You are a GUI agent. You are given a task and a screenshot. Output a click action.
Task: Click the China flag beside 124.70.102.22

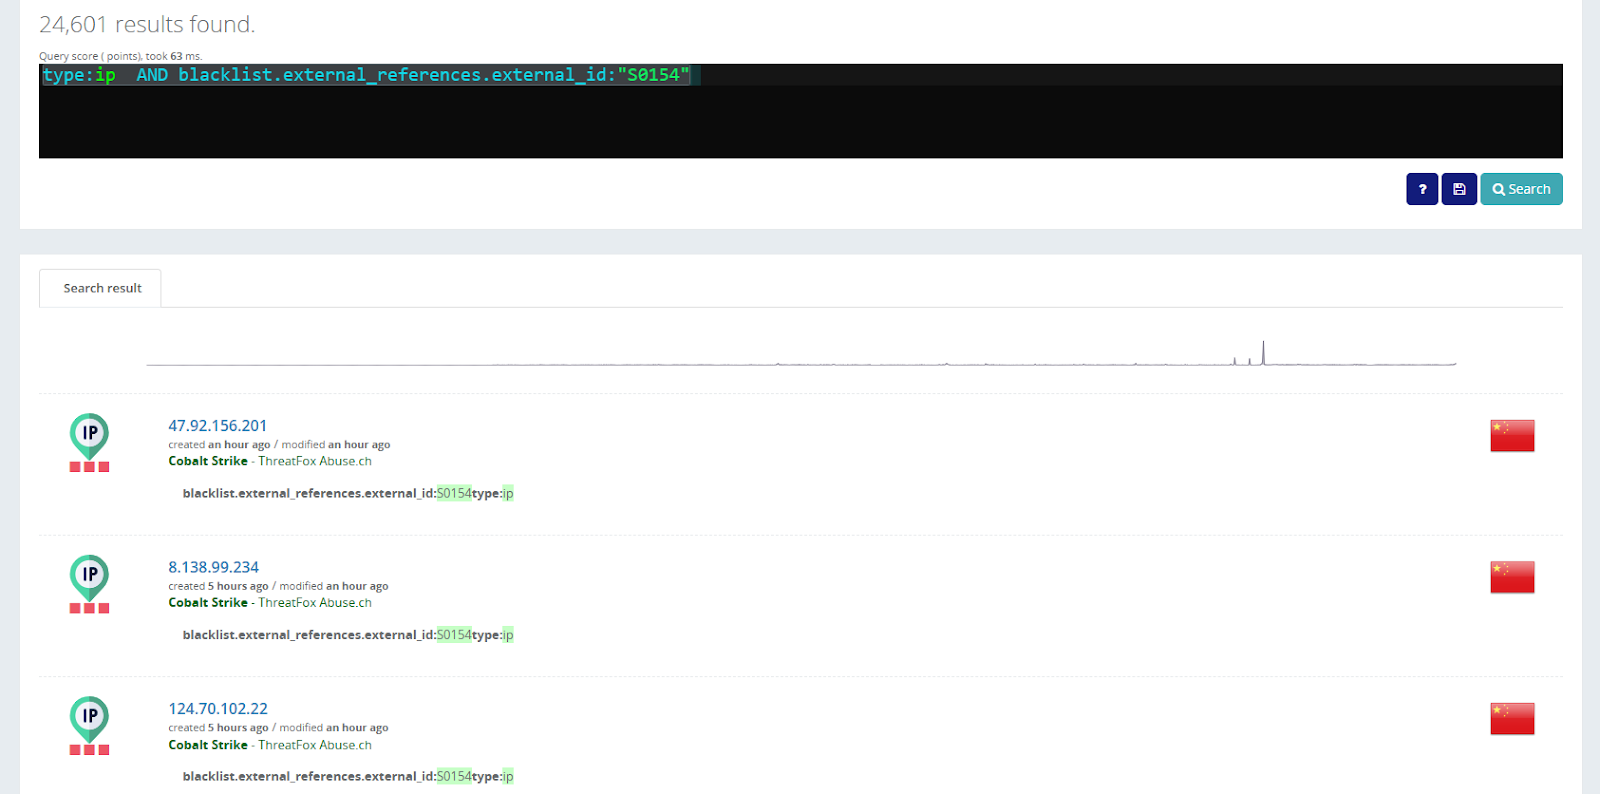[x=1511, y=718]
